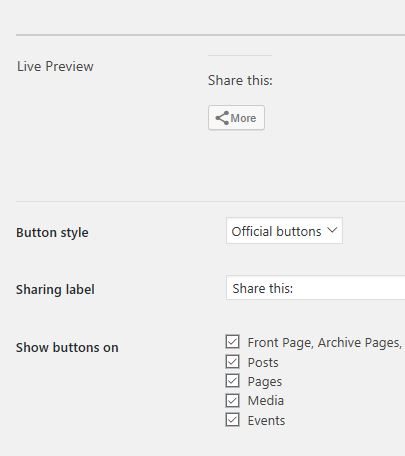
Task: Click the Sharing label setting heading
Action: (55, 289)
